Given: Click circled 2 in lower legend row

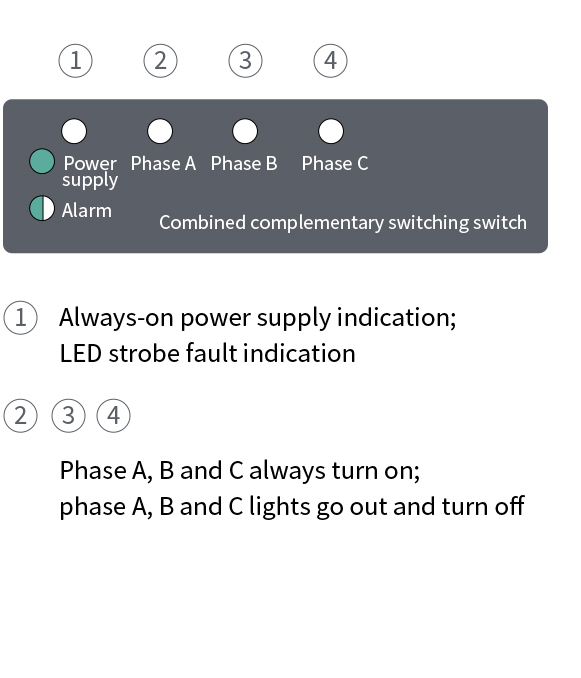Looking at the screenshot, I should click(20, 416).
